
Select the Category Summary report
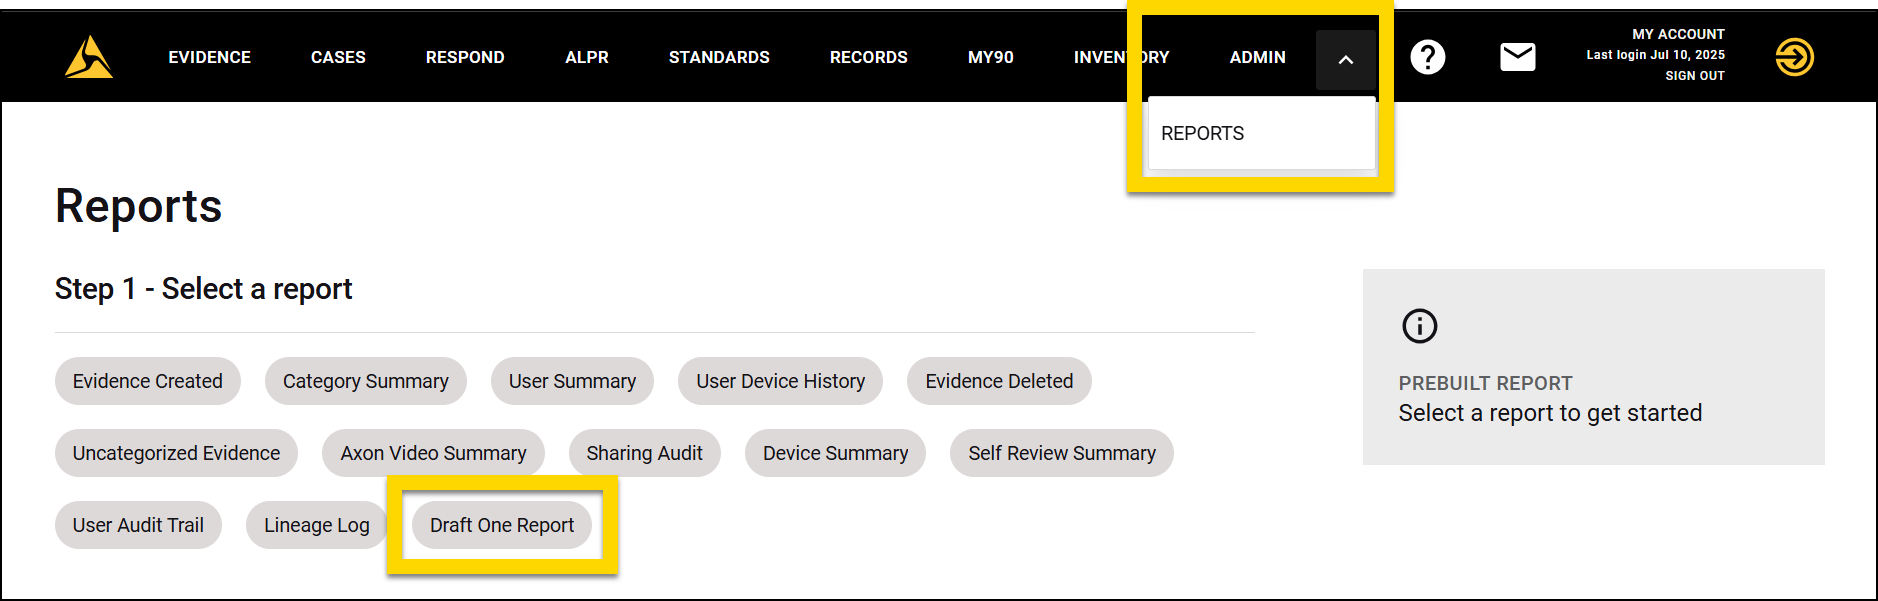point(365,381)
